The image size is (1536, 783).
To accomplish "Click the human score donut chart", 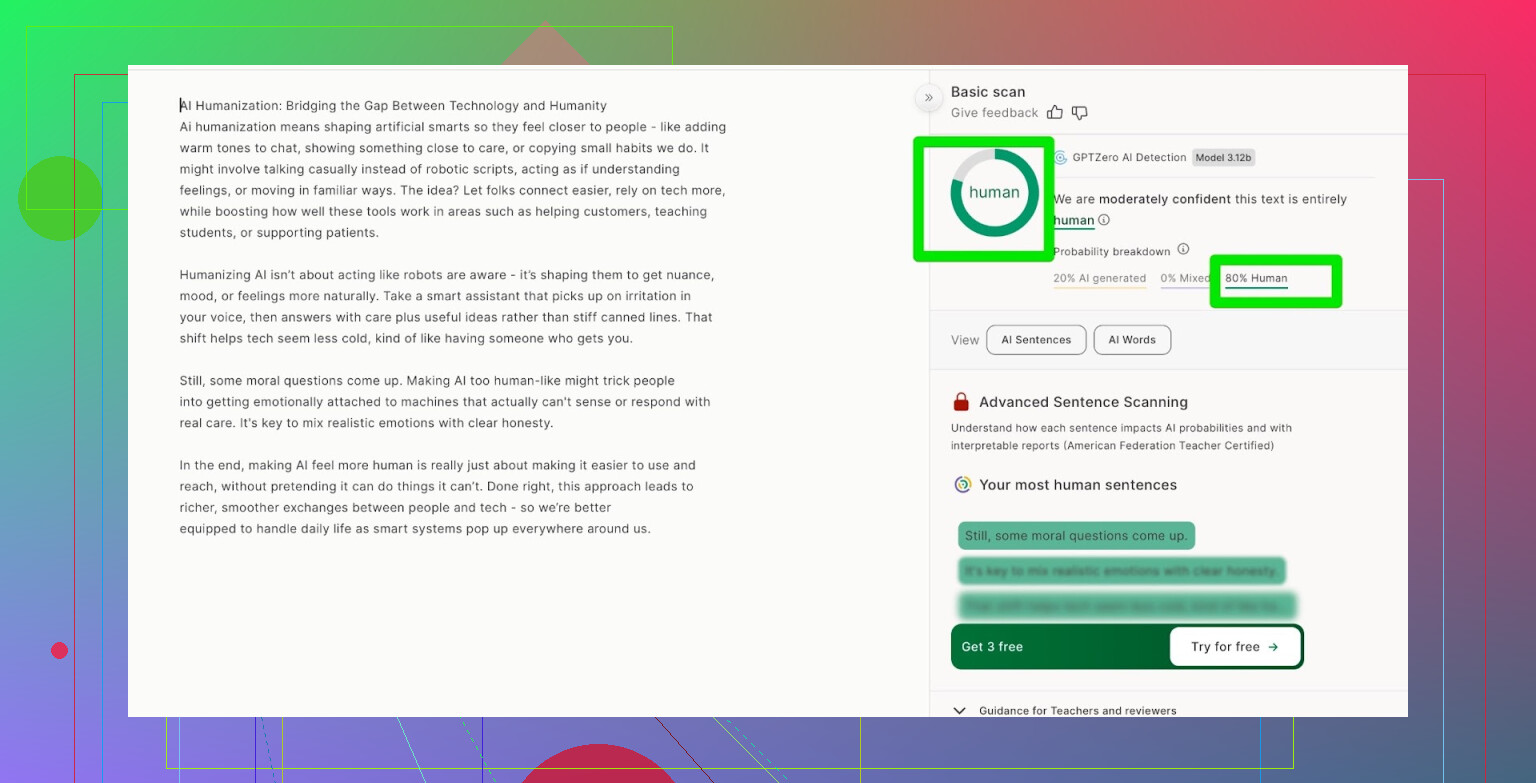I will point(994,193).
